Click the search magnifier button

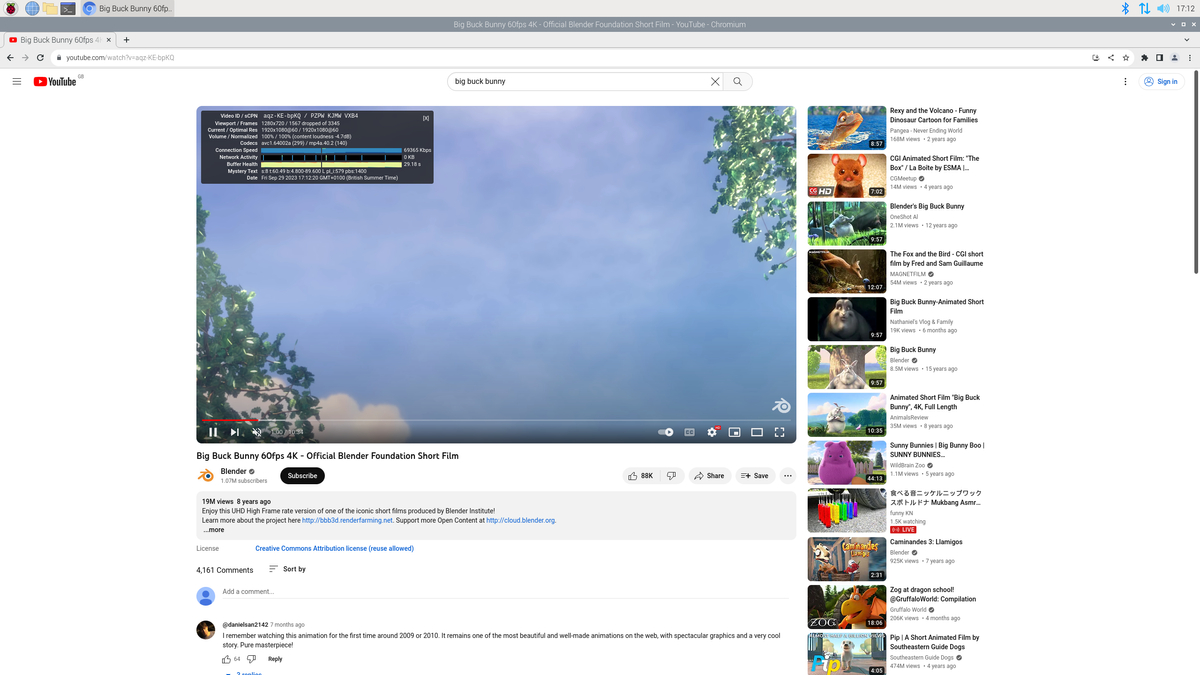(738, 81)
